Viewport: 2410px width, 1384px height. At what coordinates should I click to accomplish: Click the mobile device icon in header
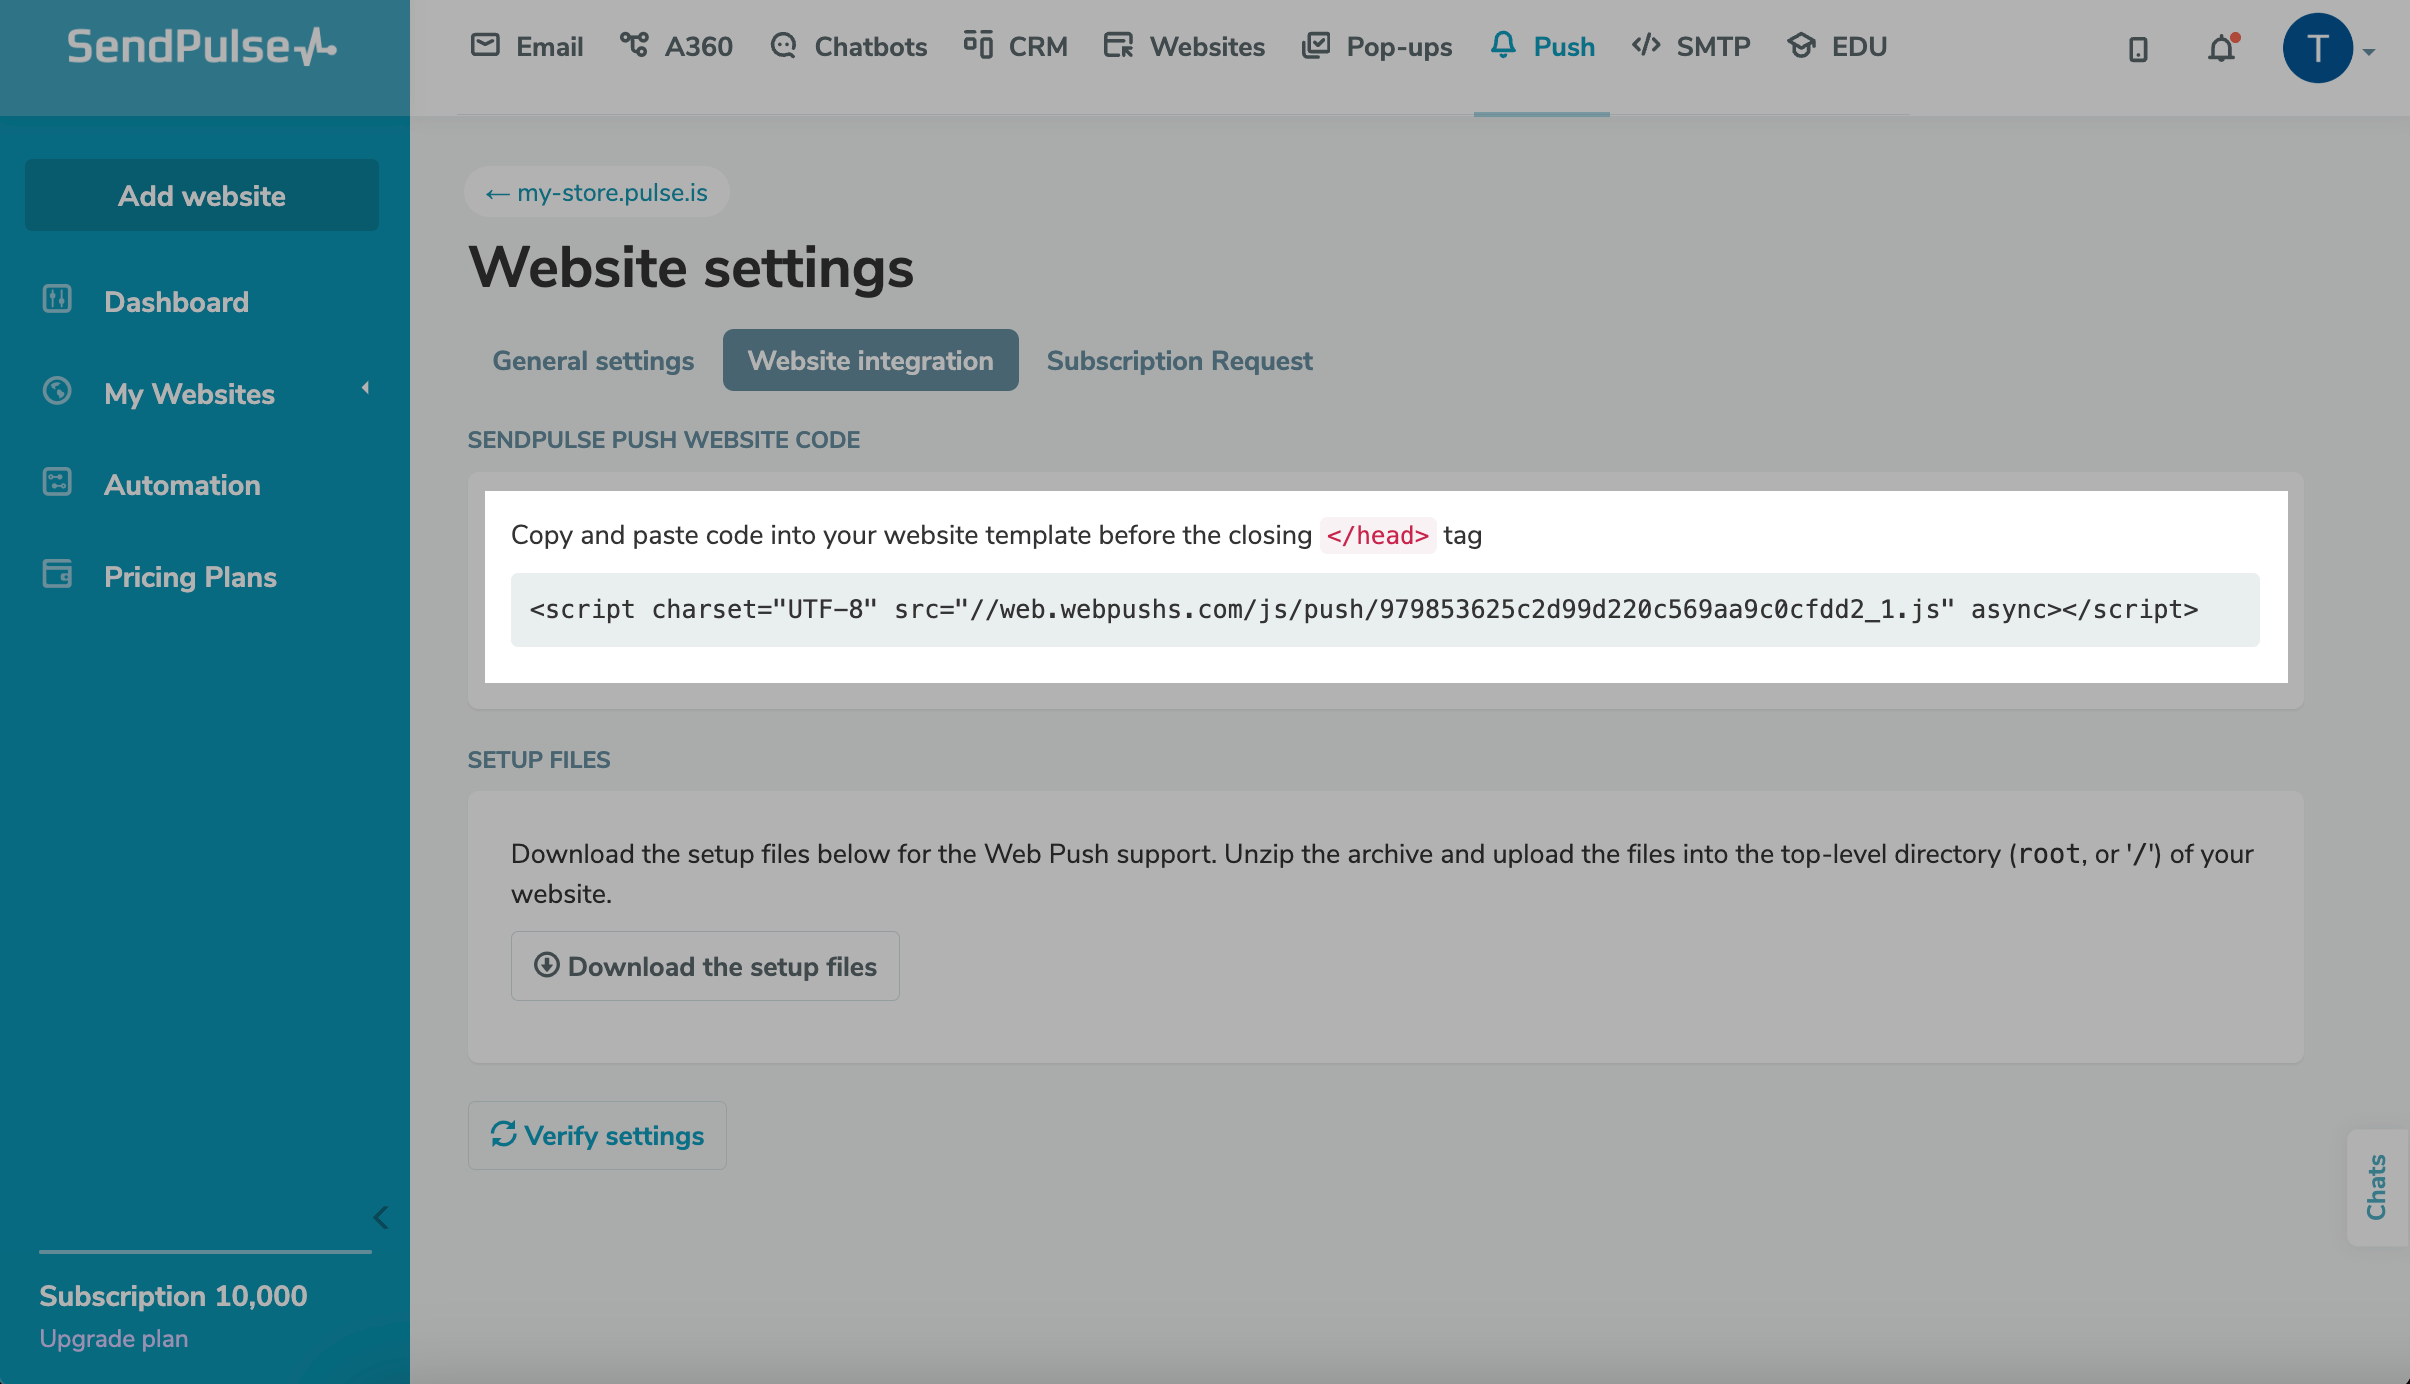(2138, 49)
